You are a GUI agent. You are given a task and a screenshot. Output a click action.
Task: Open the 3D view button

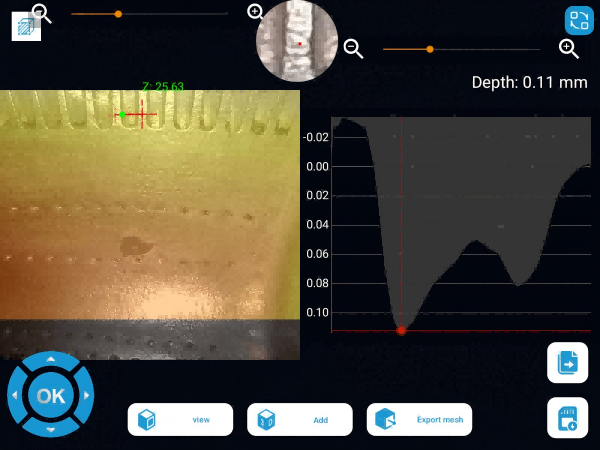[180, 419]
